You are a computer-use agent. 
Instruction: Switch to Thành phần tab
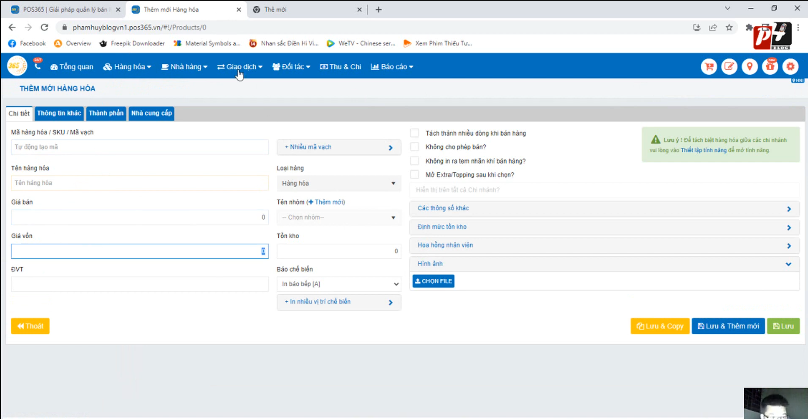[x=106, y=113]
